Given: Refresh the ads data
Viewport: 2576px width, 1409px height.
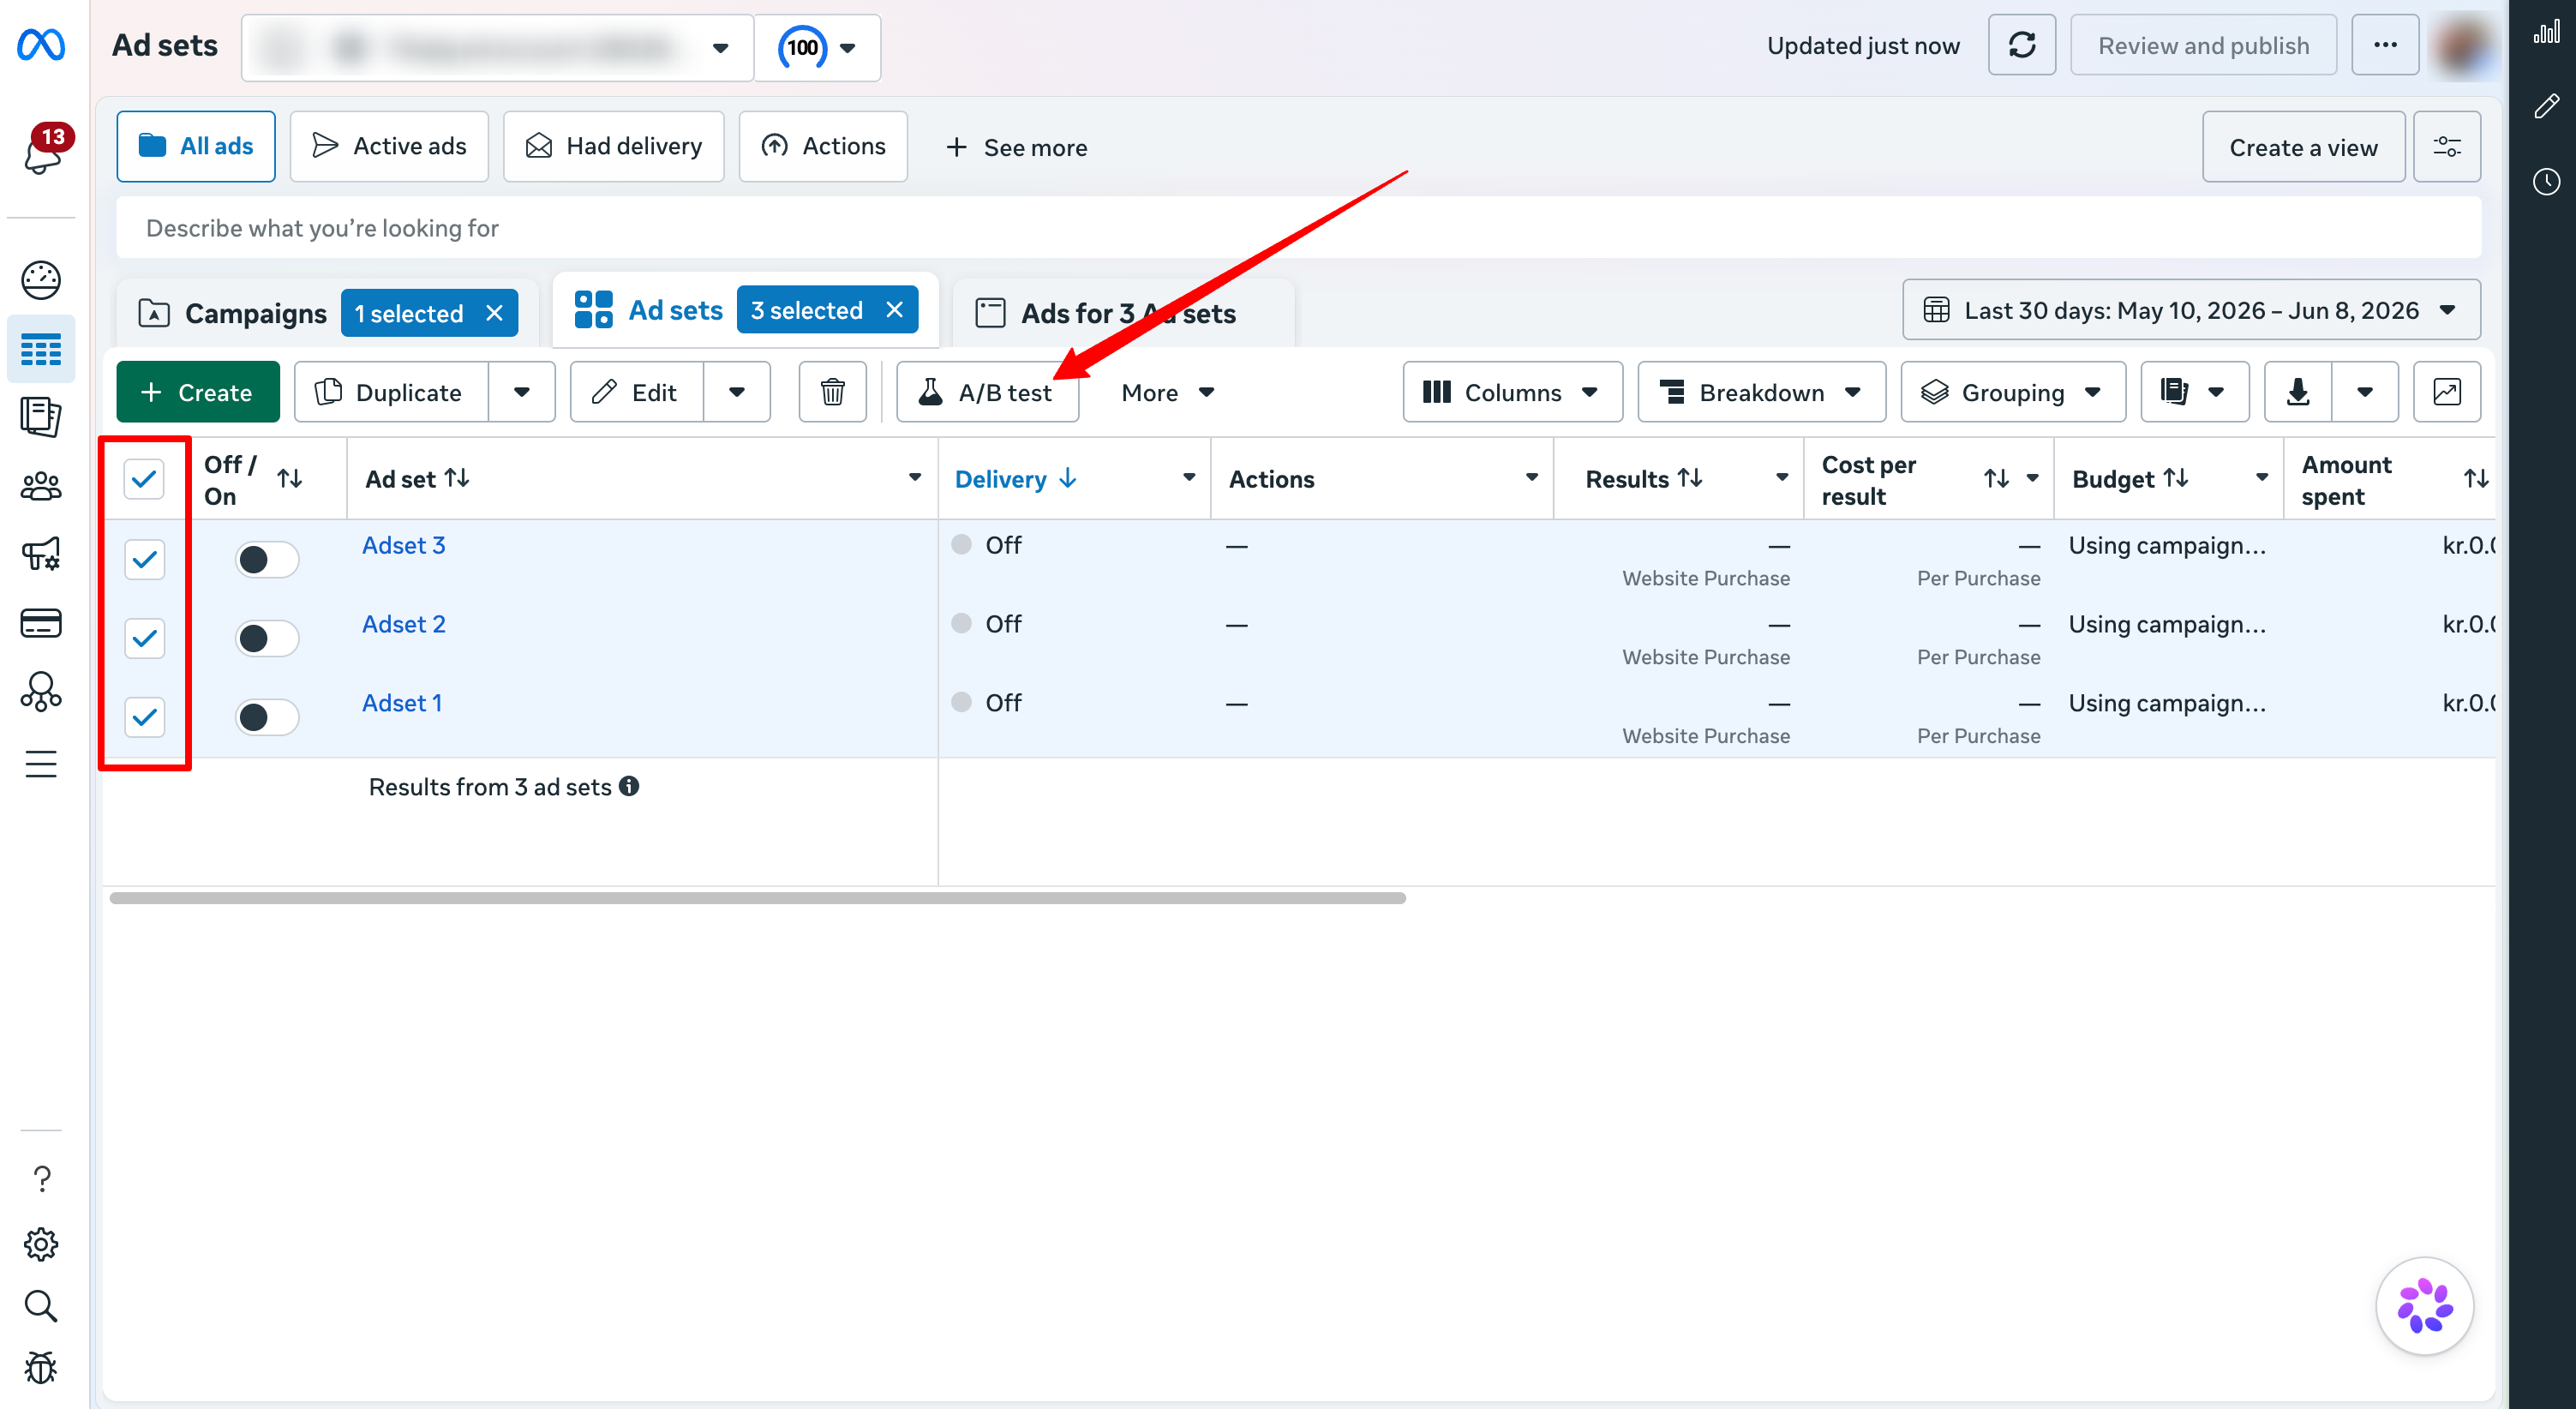Looking at the screenshot, I should [x=2022, y=46].
